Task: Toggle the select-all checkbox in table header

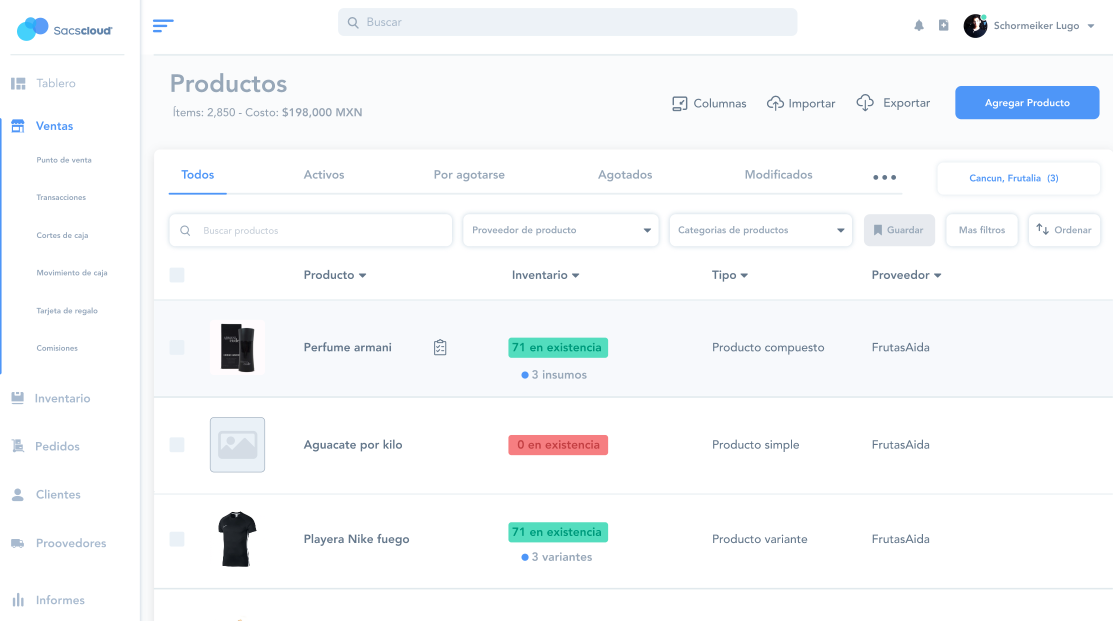Action: [x=177, y=275]
